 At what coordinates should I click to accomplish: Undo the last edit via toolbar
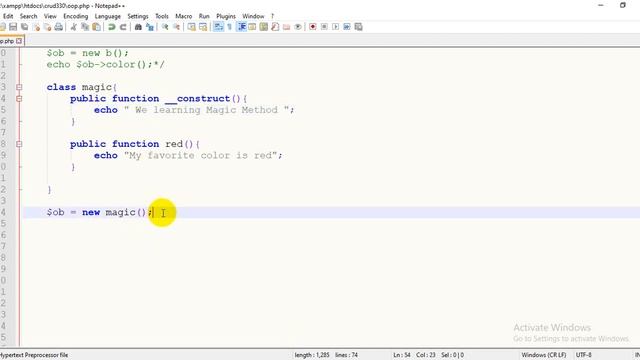[x=111, y=27]
